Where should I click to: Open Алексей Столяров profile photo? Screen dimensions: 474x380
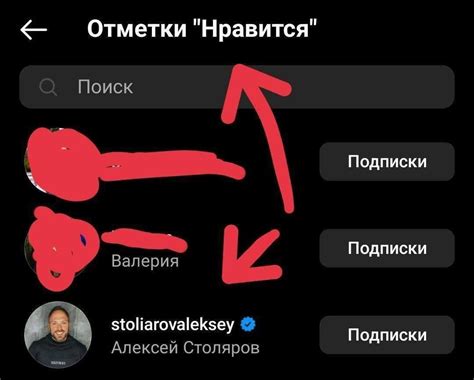[x=58, y=335]
